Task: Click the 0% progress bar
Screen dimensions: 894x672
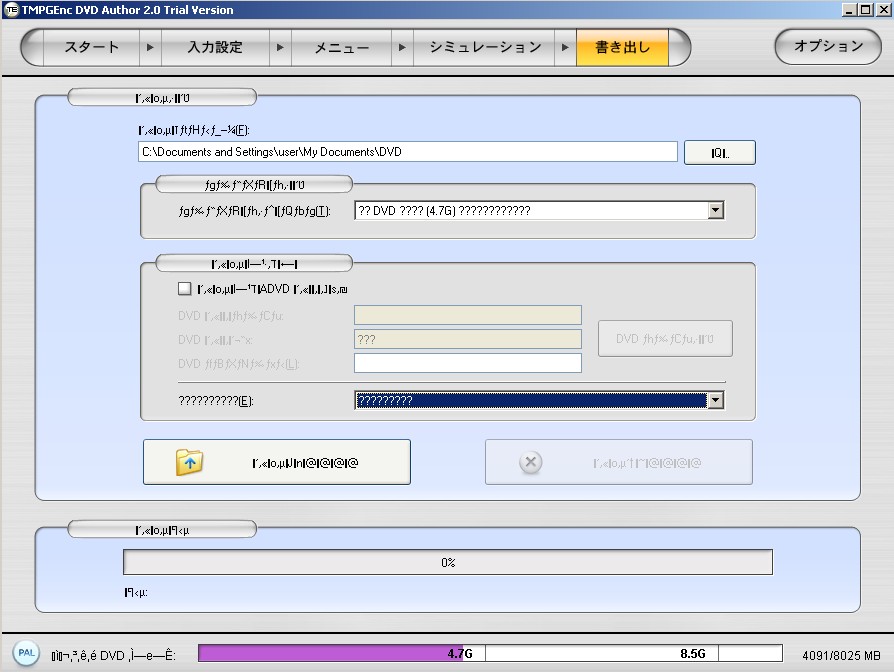Action: coord(448,563)
